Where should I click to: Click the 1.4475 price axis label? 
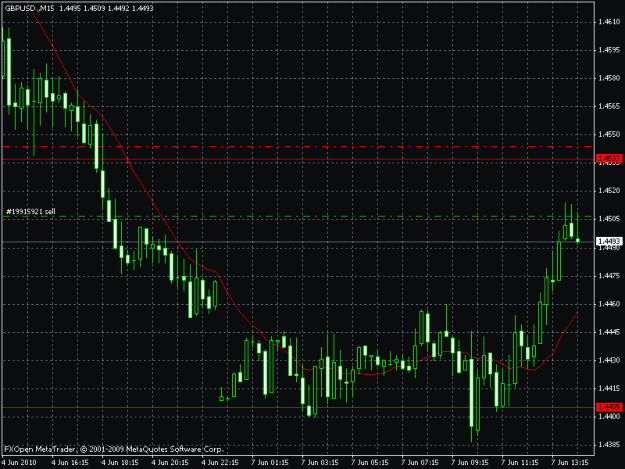tap(609, 276)
